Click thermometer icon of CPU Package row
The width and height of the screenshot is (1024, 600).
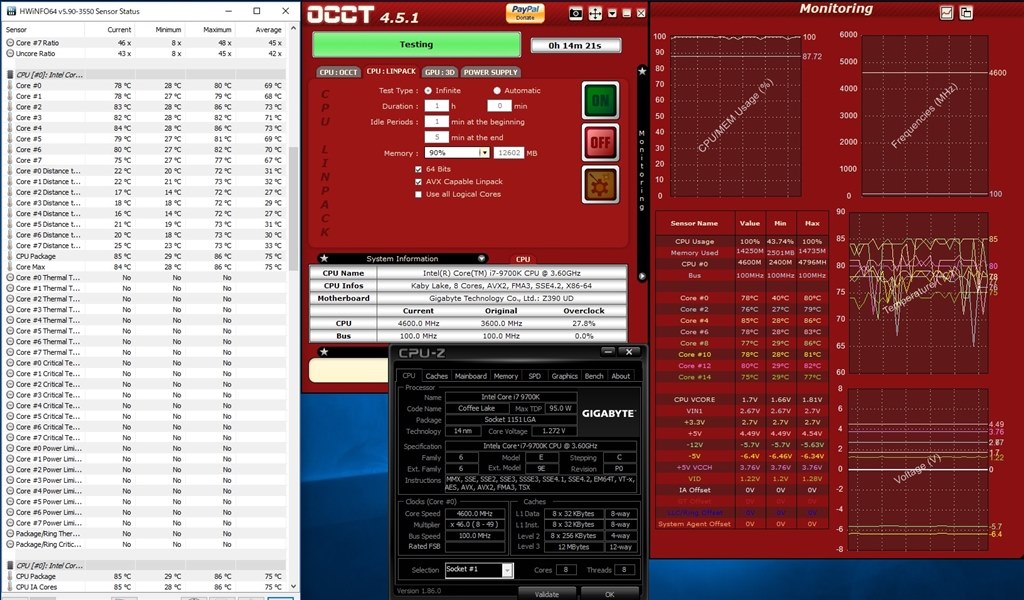tap(10, 256)
